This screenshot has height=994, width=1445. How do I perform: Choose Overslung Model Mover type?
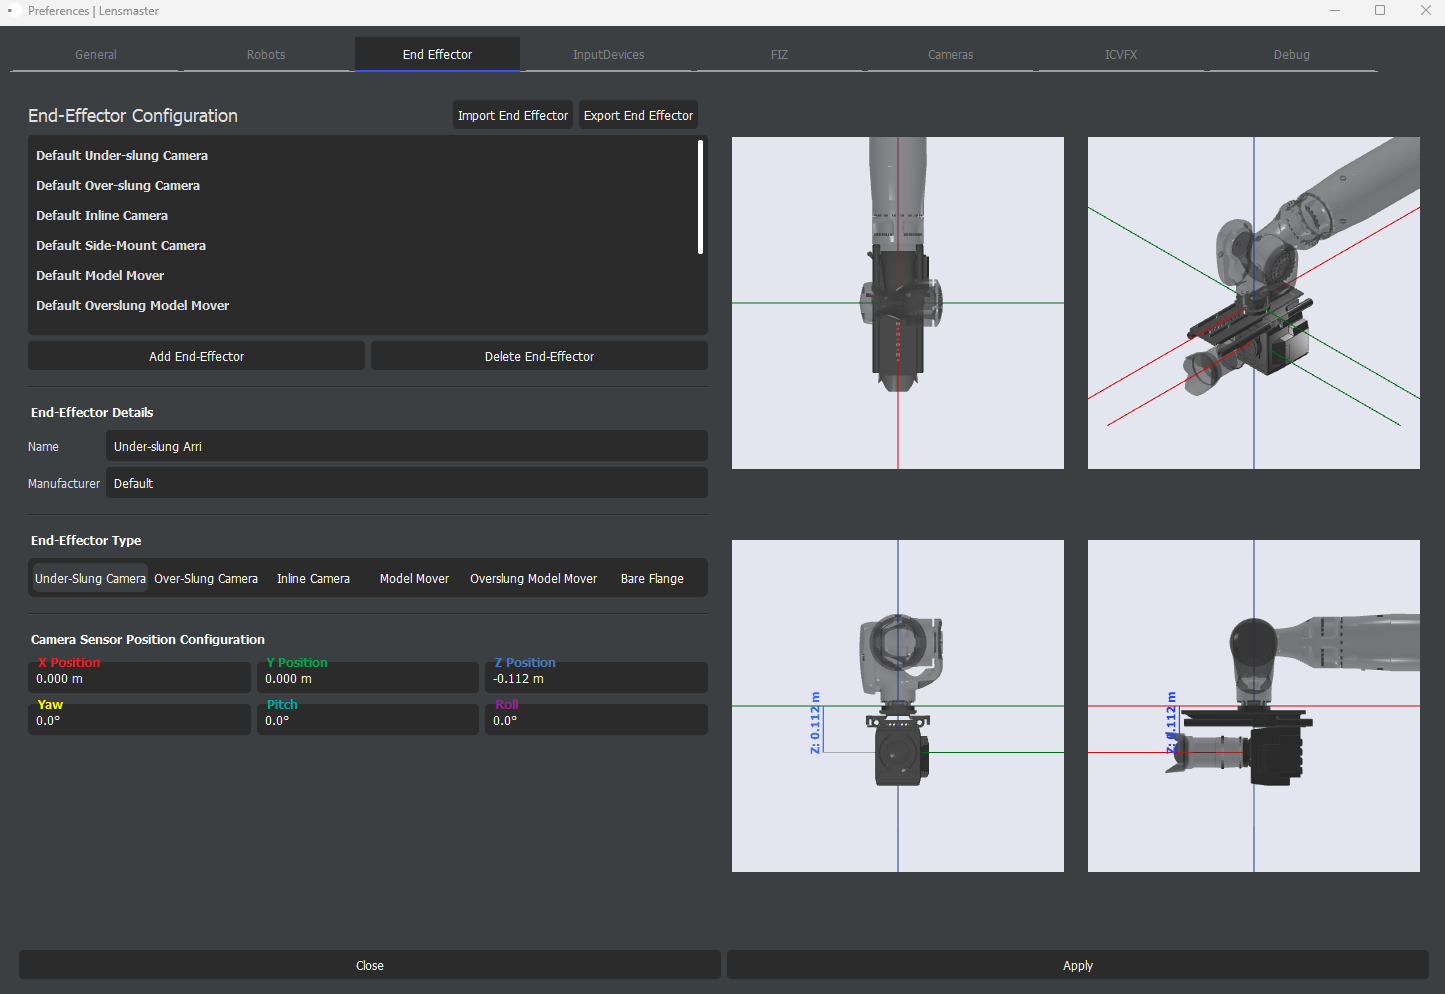[x=533, y=578]
